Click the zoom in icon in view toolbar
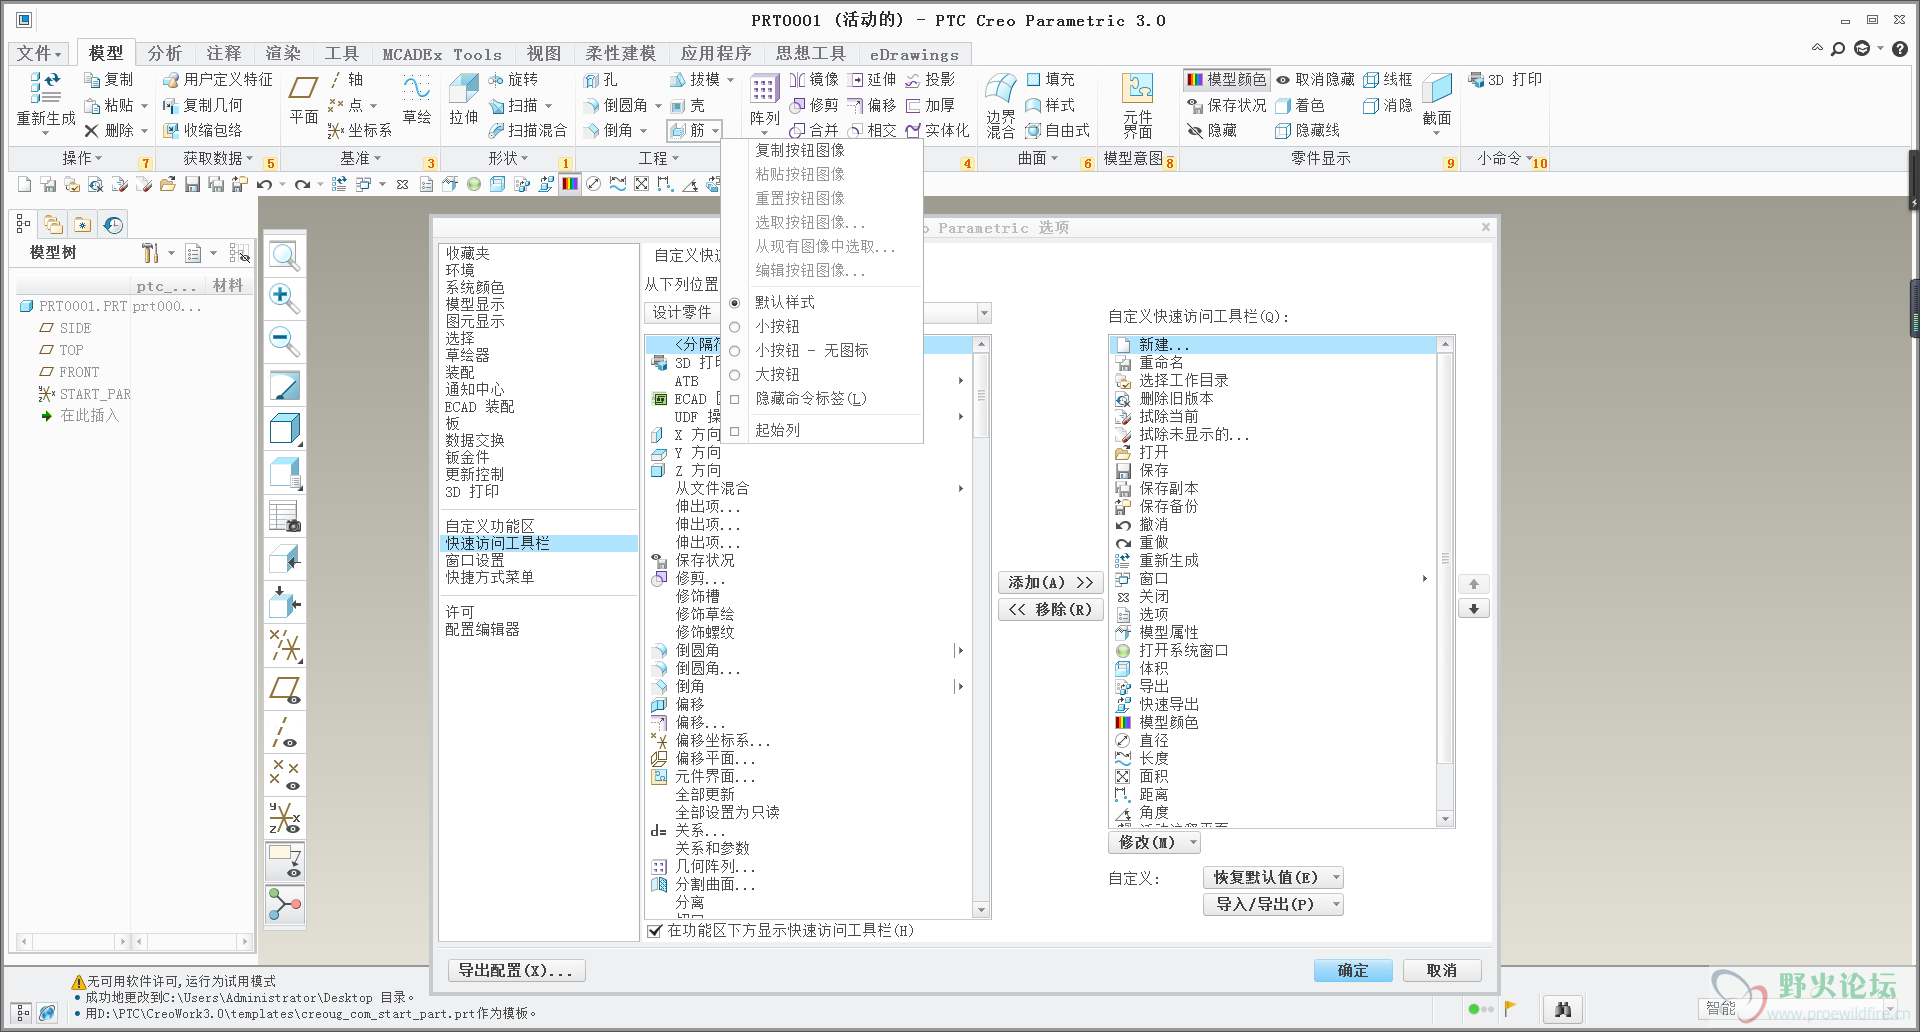1920x1032 pixels. click(x=284, y=298)
